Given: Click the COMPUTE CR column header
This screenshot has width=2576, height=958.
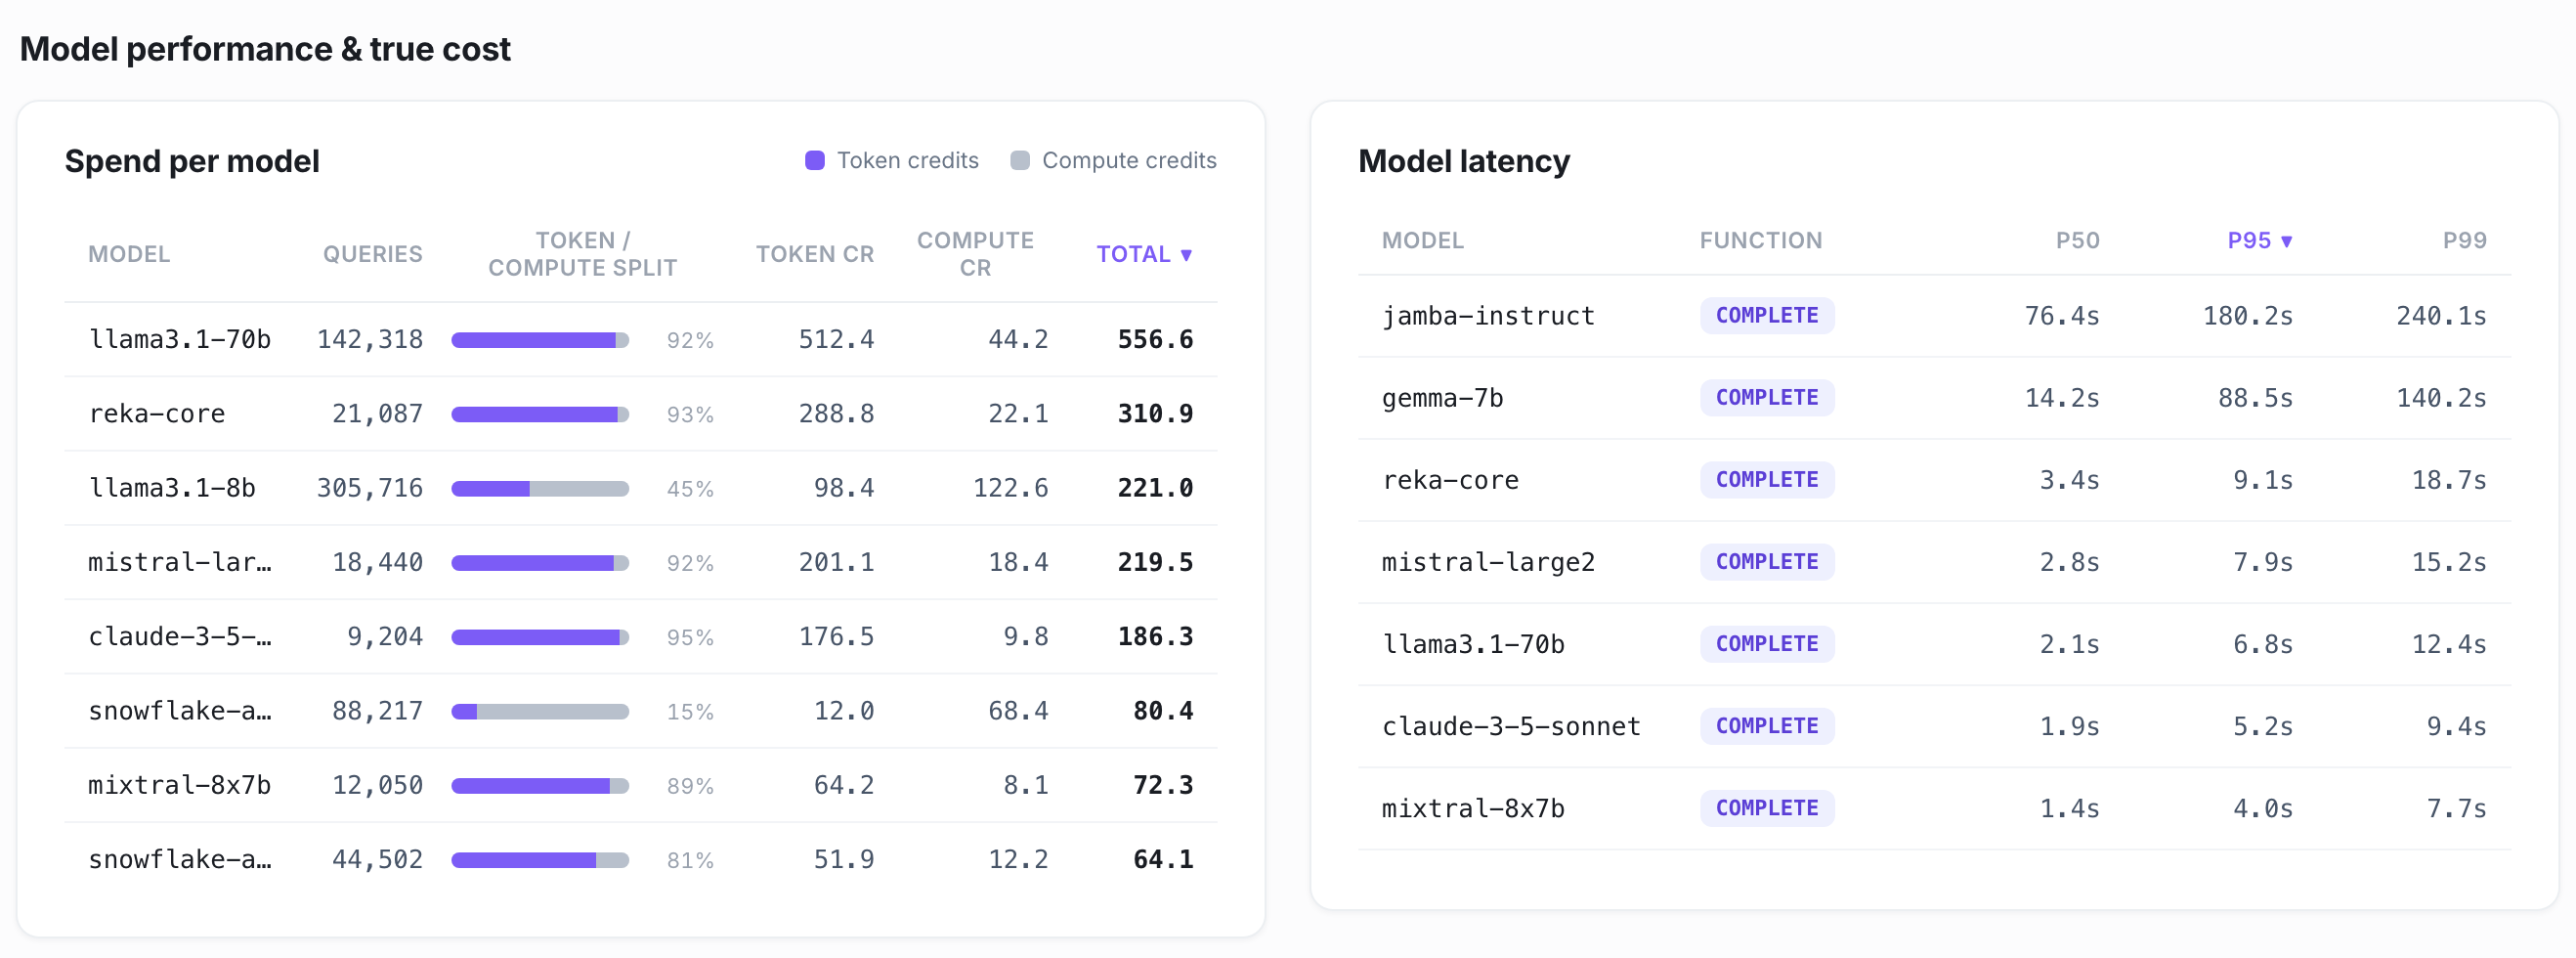Looking at the screenshot, I should pyautogui.click(x=975, y=254).
